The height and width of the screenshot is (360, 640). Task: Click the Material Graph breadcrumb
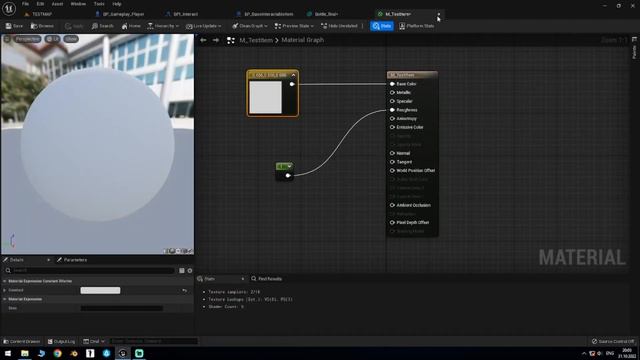pos(302,40)
